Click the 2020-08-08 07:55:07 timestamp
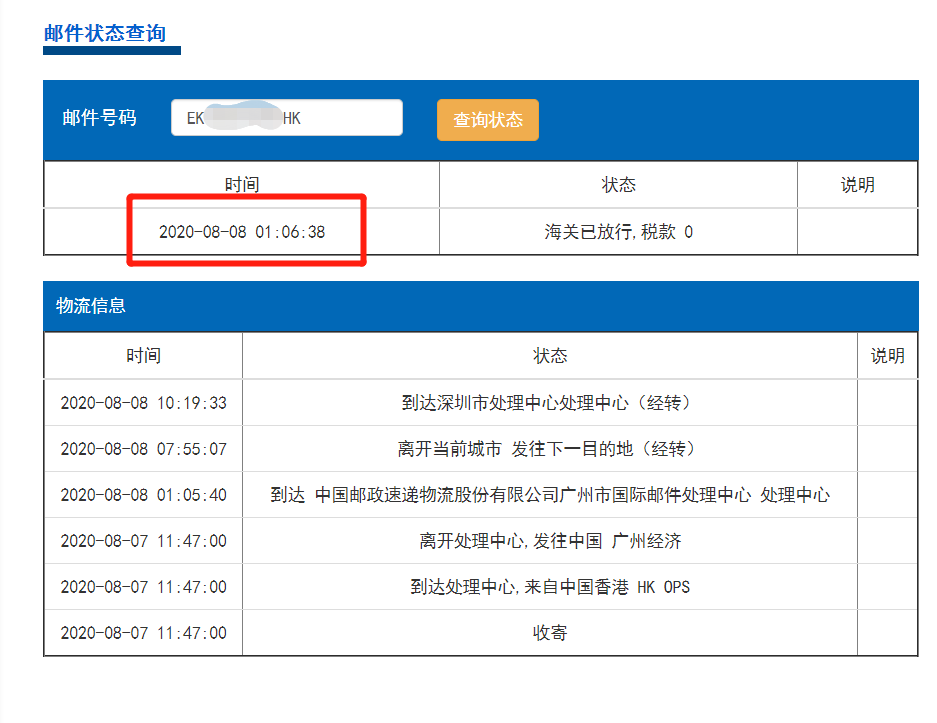This screenshot has width=937, height=723. pyautogui.click(x=143, y=449)
